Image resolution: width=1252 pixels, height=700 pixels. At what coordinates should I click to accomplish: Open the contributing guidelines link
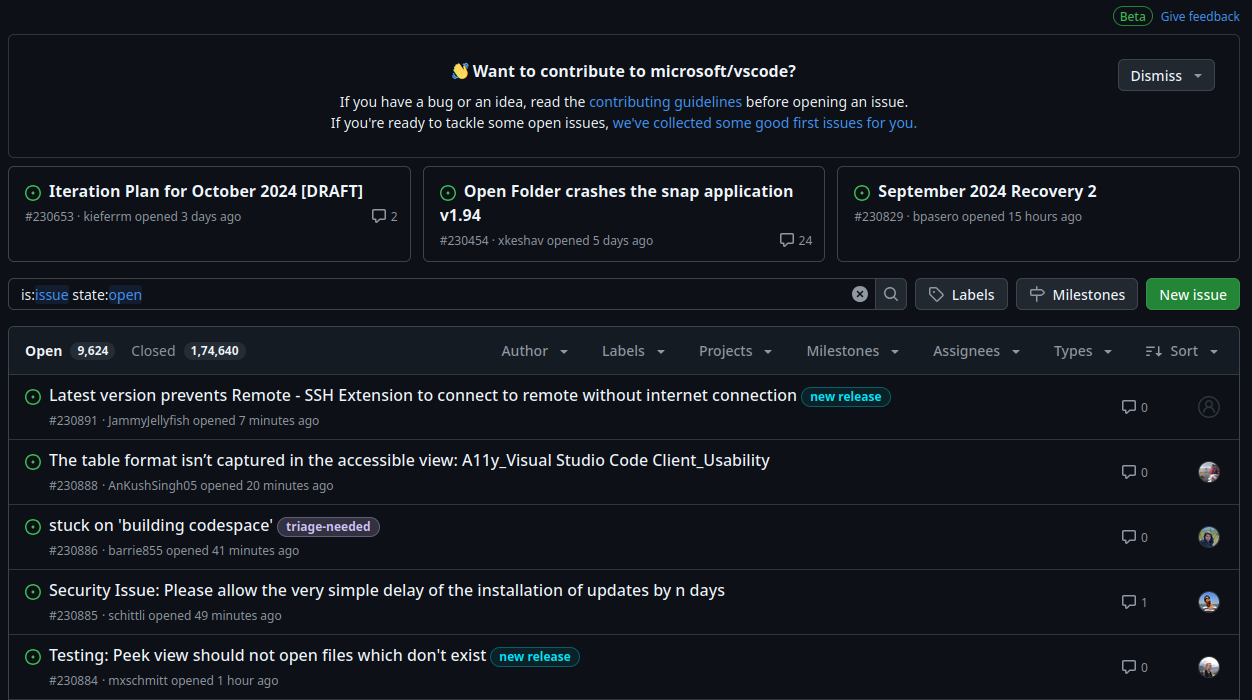click(x=665, y=101)
